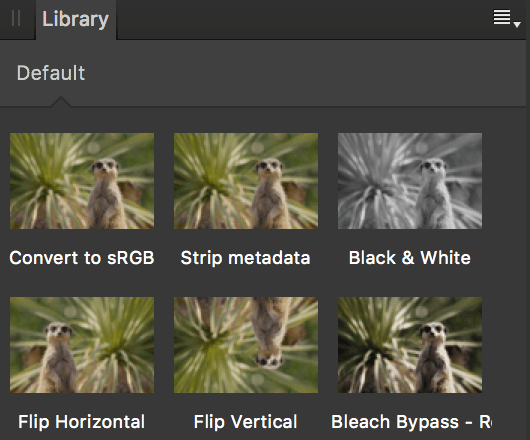The image size is (530, 440).
Task: Open the Library panel options menu
Action: tap(506, 18)
